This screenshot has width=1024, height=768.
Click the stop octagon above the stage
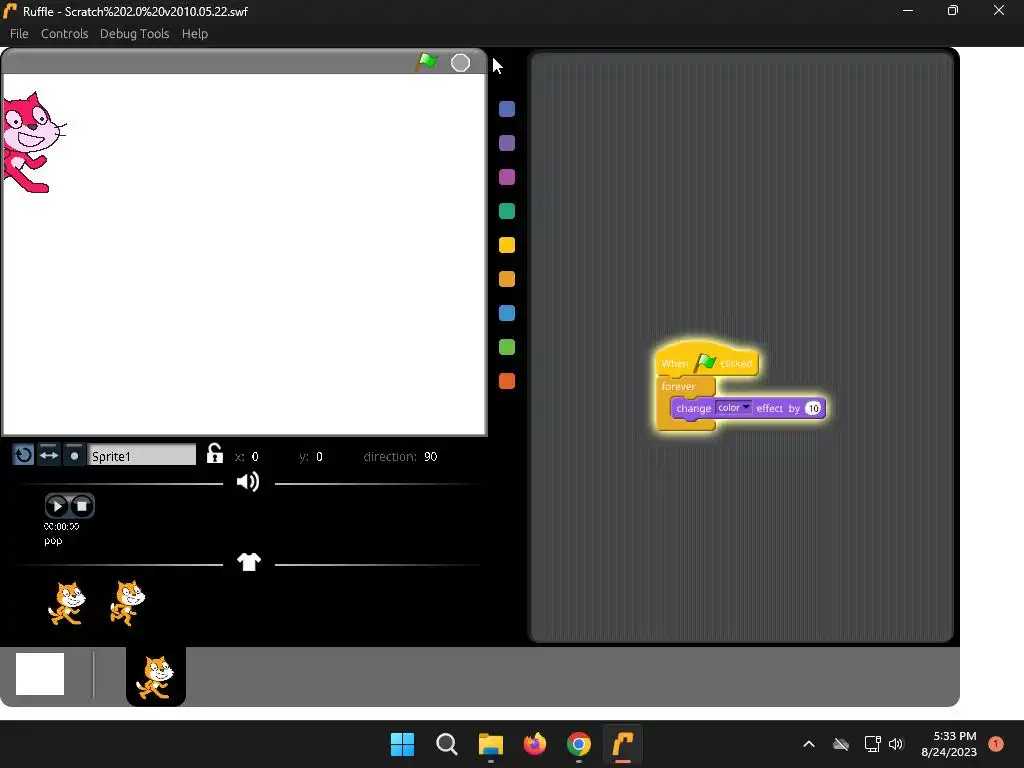[x=460, y=63]
